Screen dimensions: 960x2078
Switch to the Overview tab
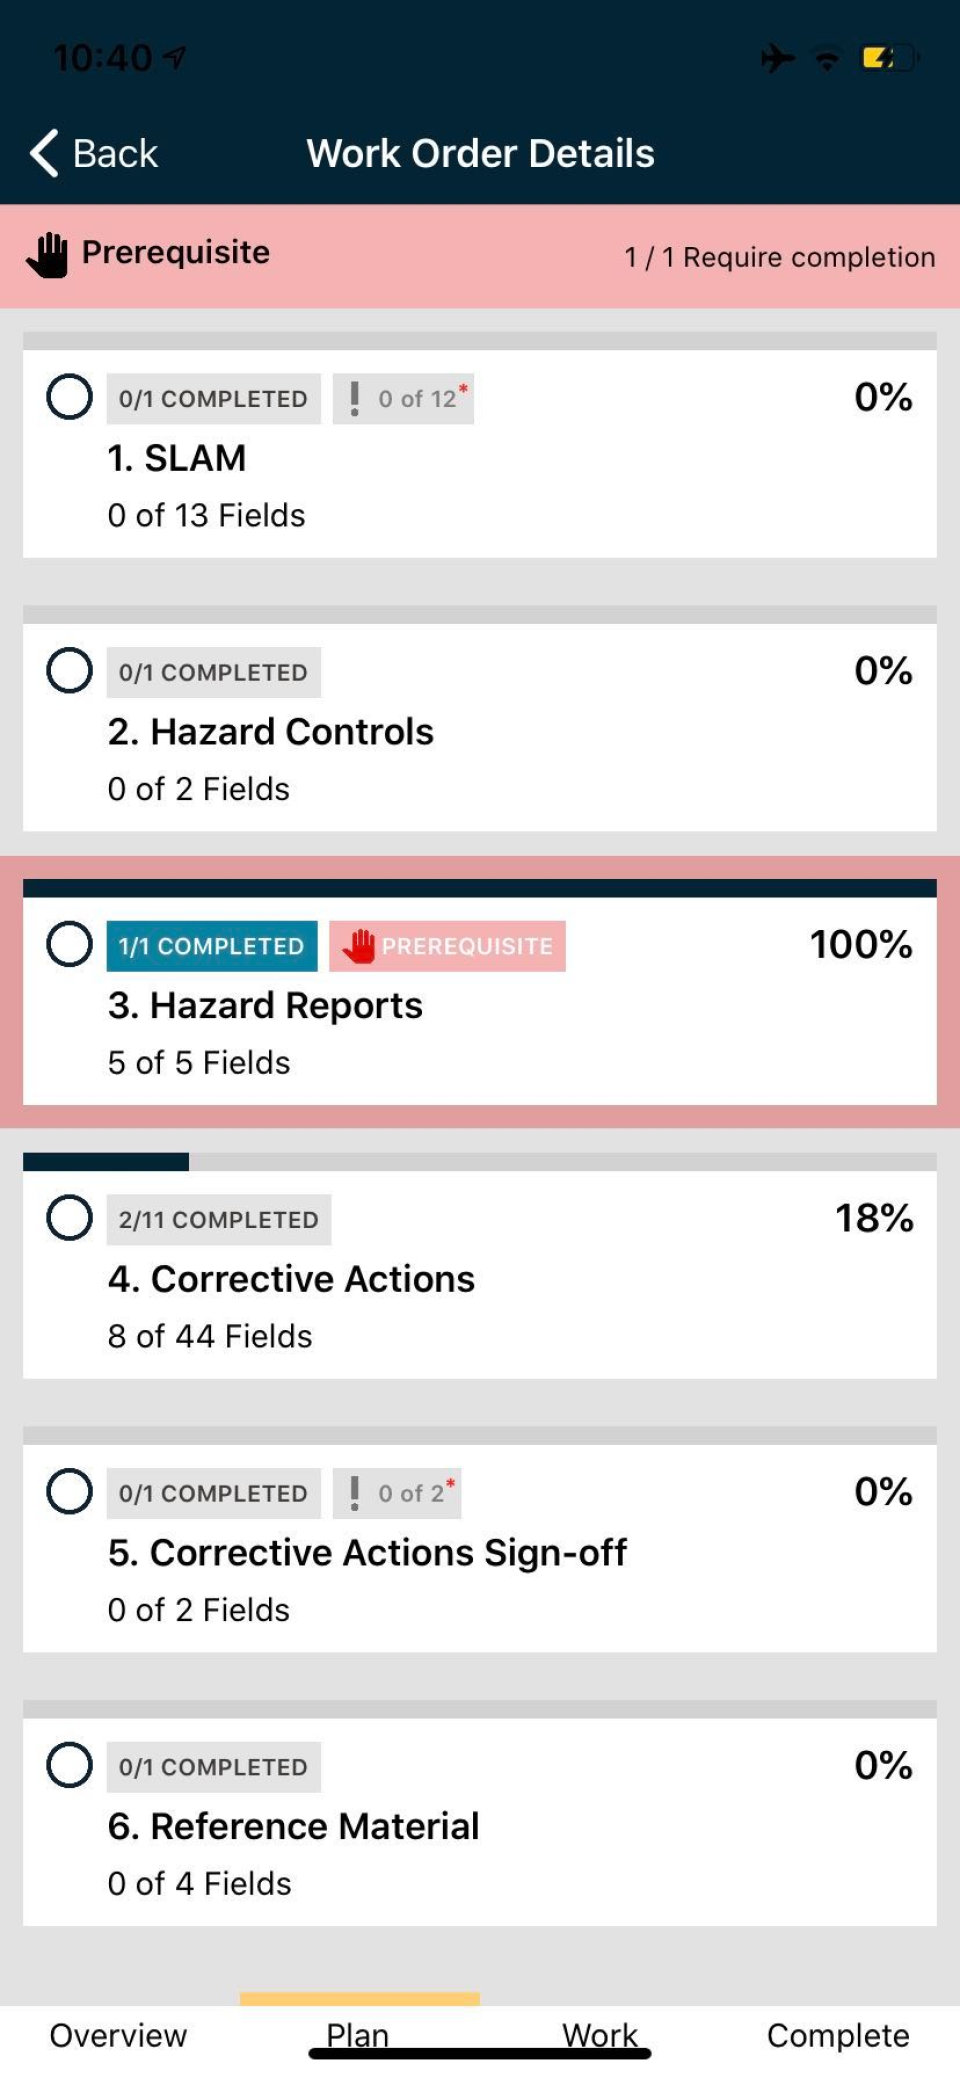(x=118, y=2035)
